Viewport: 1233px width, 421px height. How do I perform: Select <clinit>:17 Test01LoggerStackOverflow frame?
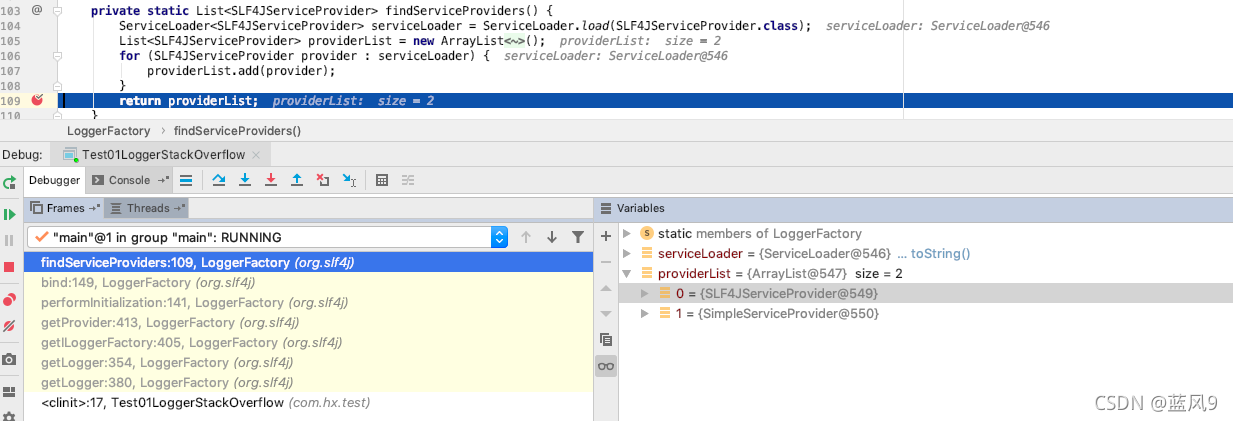click(309, 403)
